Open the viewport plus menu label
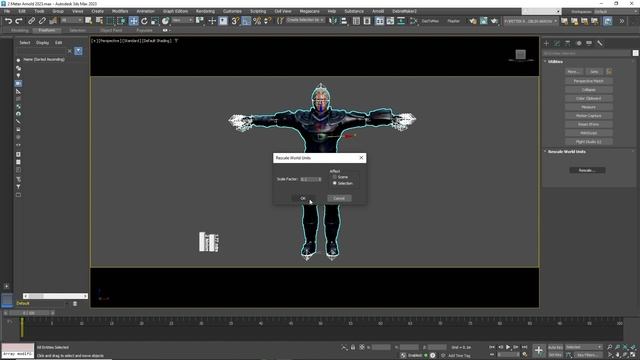The width and height of the screenshot is (640, 360). (x=93, y=41)
